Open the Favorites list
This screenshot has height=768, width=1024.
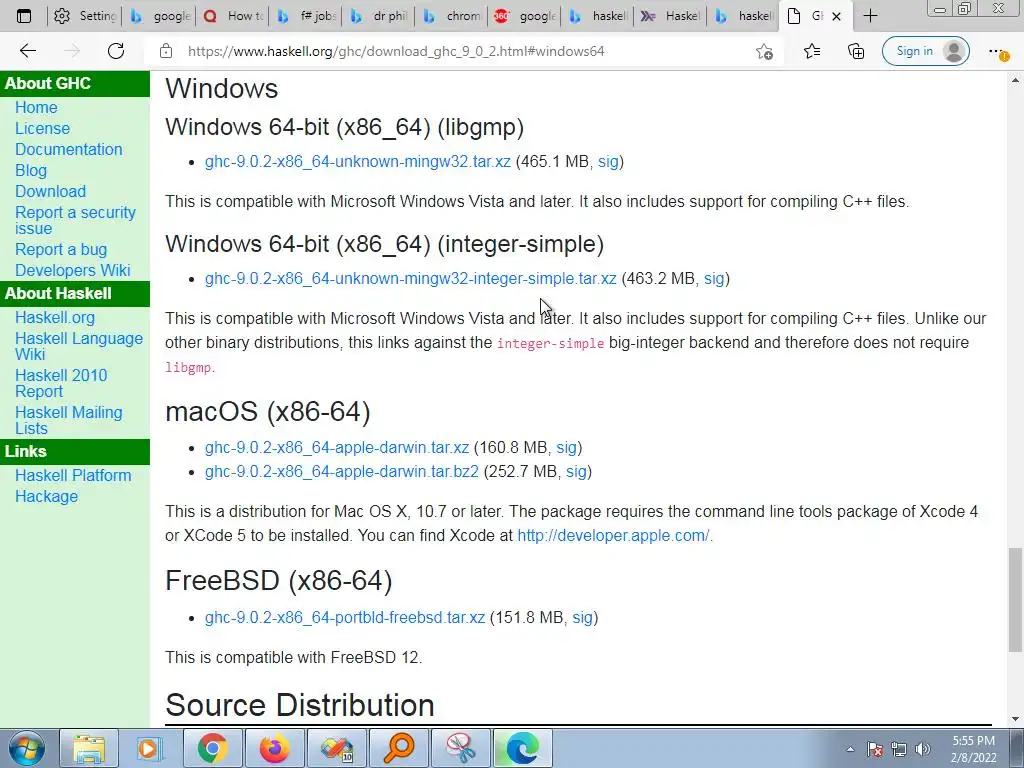click(812, 51)
